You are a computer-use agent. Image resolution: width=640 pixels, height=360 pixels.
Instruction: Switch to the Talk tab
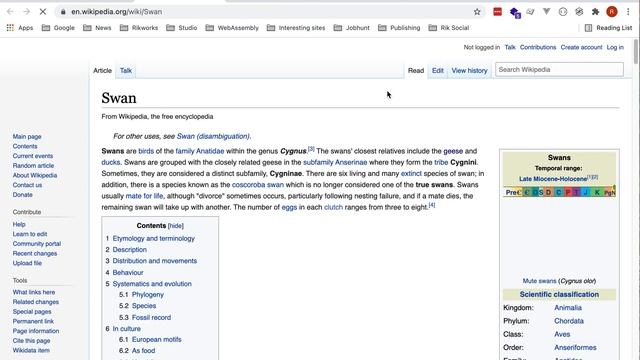tap(126, 71)
